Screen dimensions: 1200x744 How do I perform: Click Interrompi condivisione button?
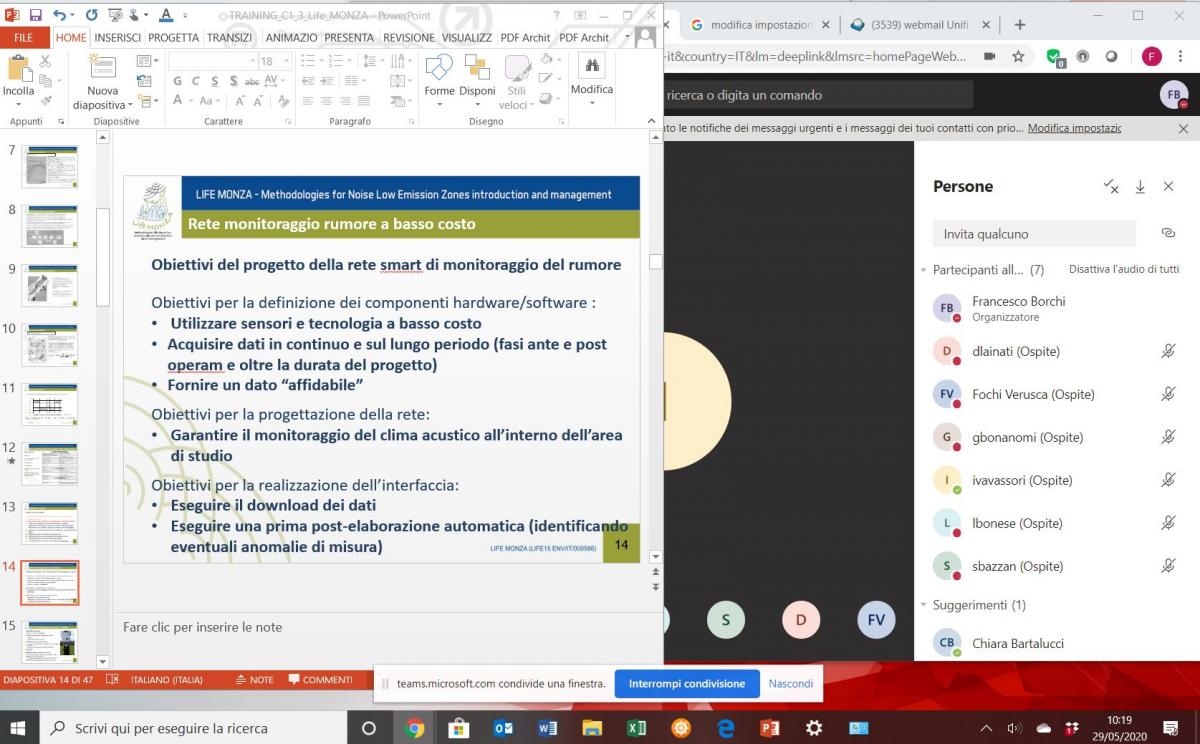click(687, 684)
